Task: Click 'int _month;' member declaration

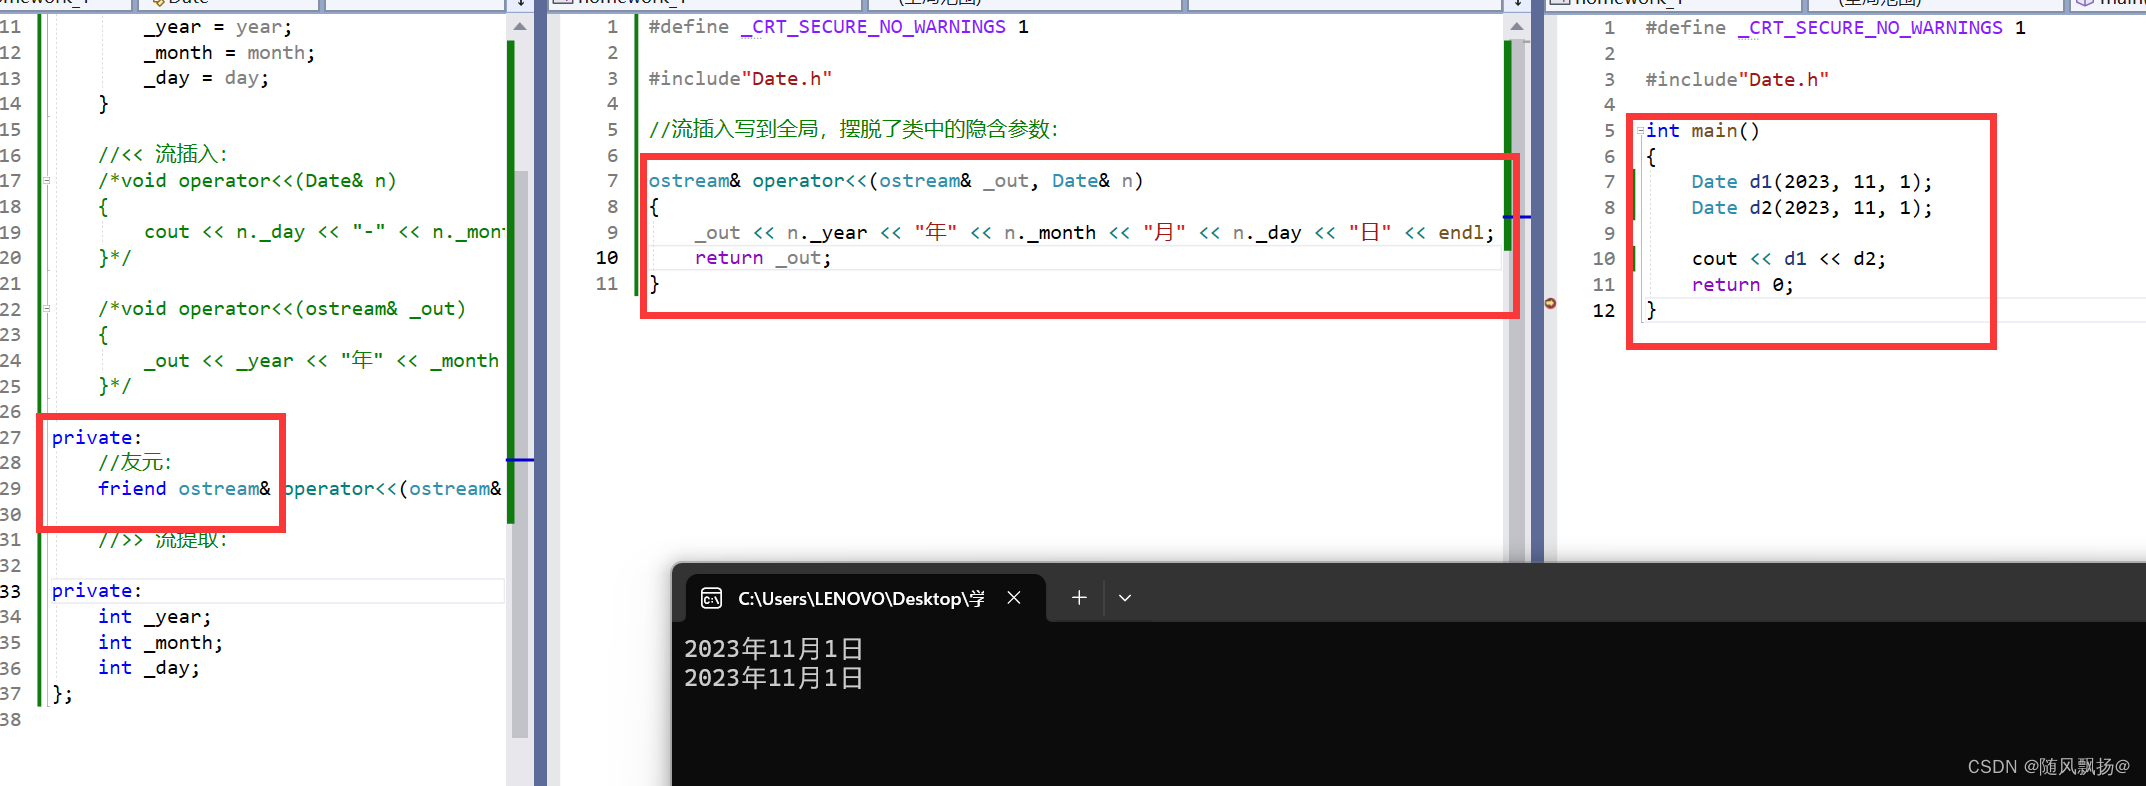Action: click(x=160, y=643)
